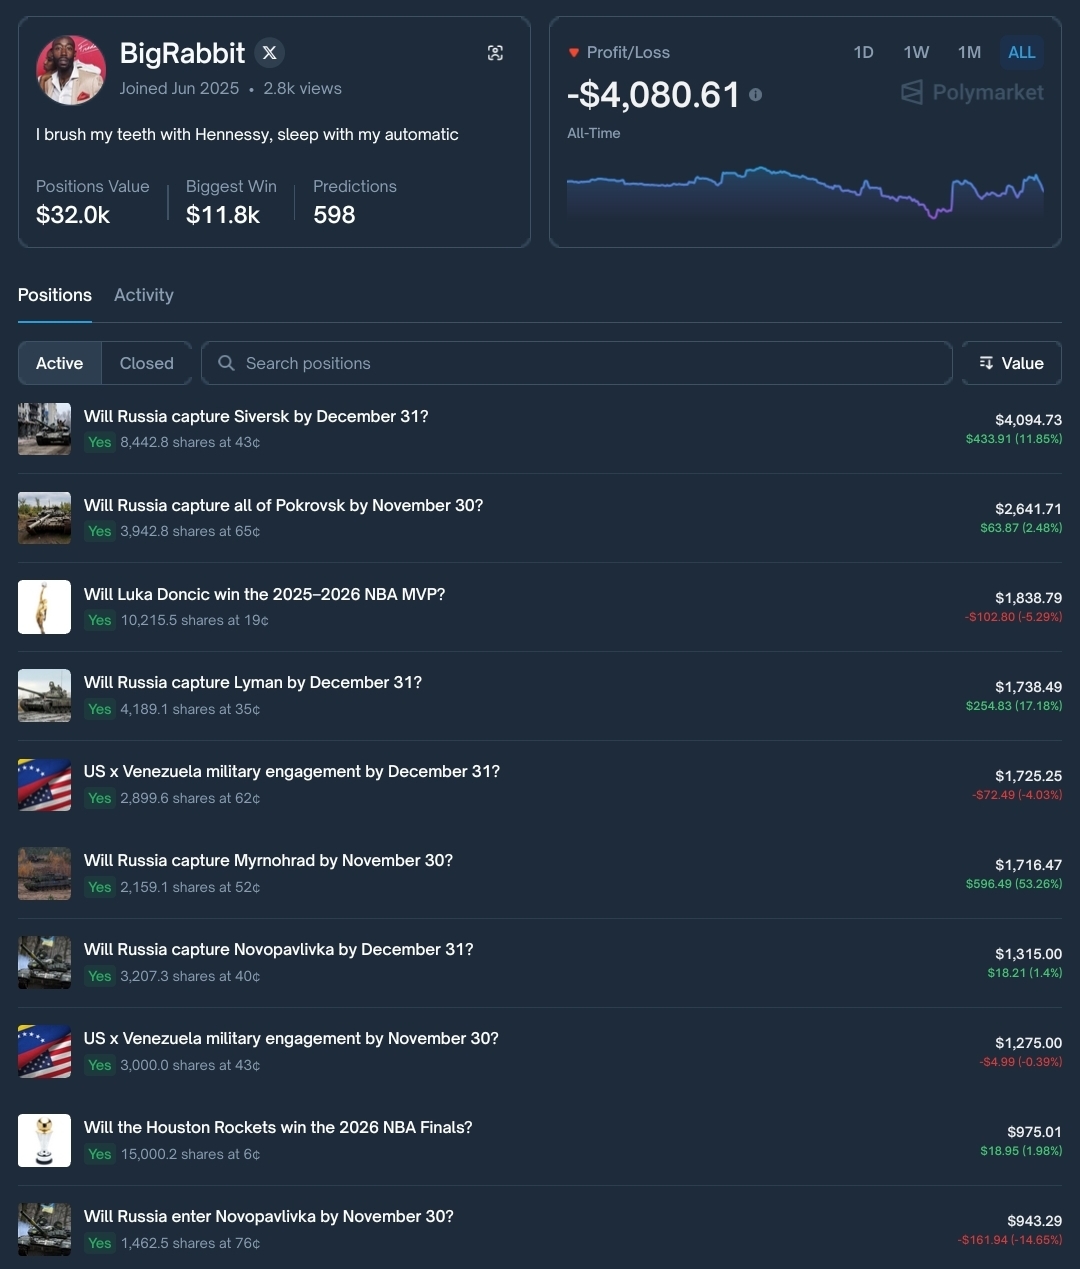
Task: Click the Biggest Win $11.8k stat
Action: [231, 202]
